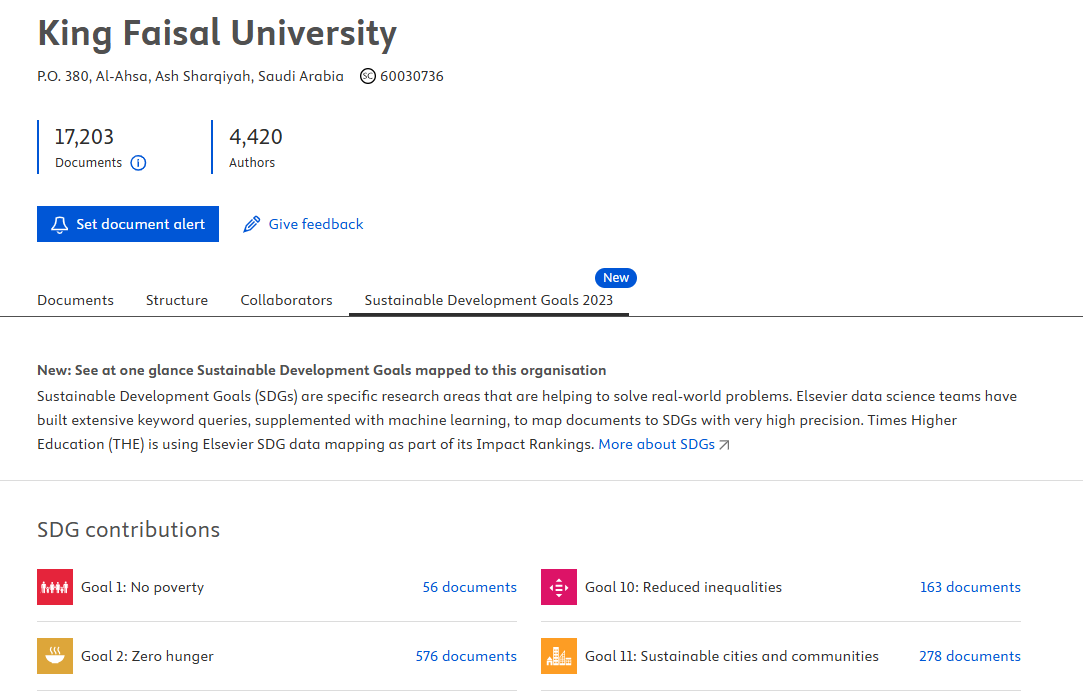Open the More about SDGs link

[x=656, y=444]
